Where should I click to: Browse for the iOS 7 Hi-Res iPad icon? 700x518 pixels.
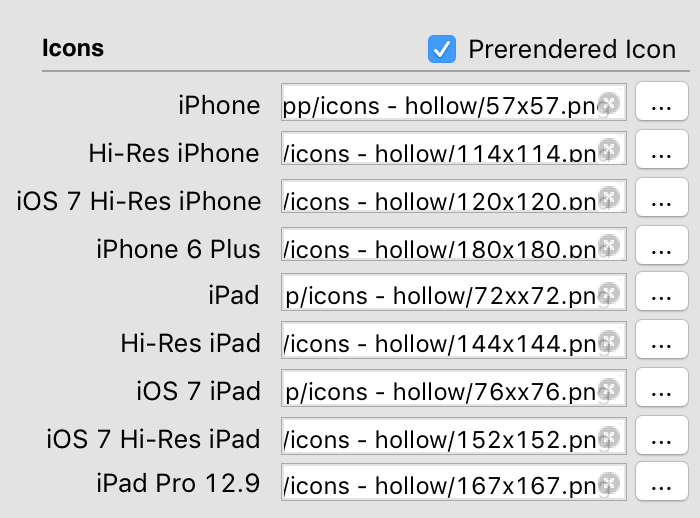point(662,438)
